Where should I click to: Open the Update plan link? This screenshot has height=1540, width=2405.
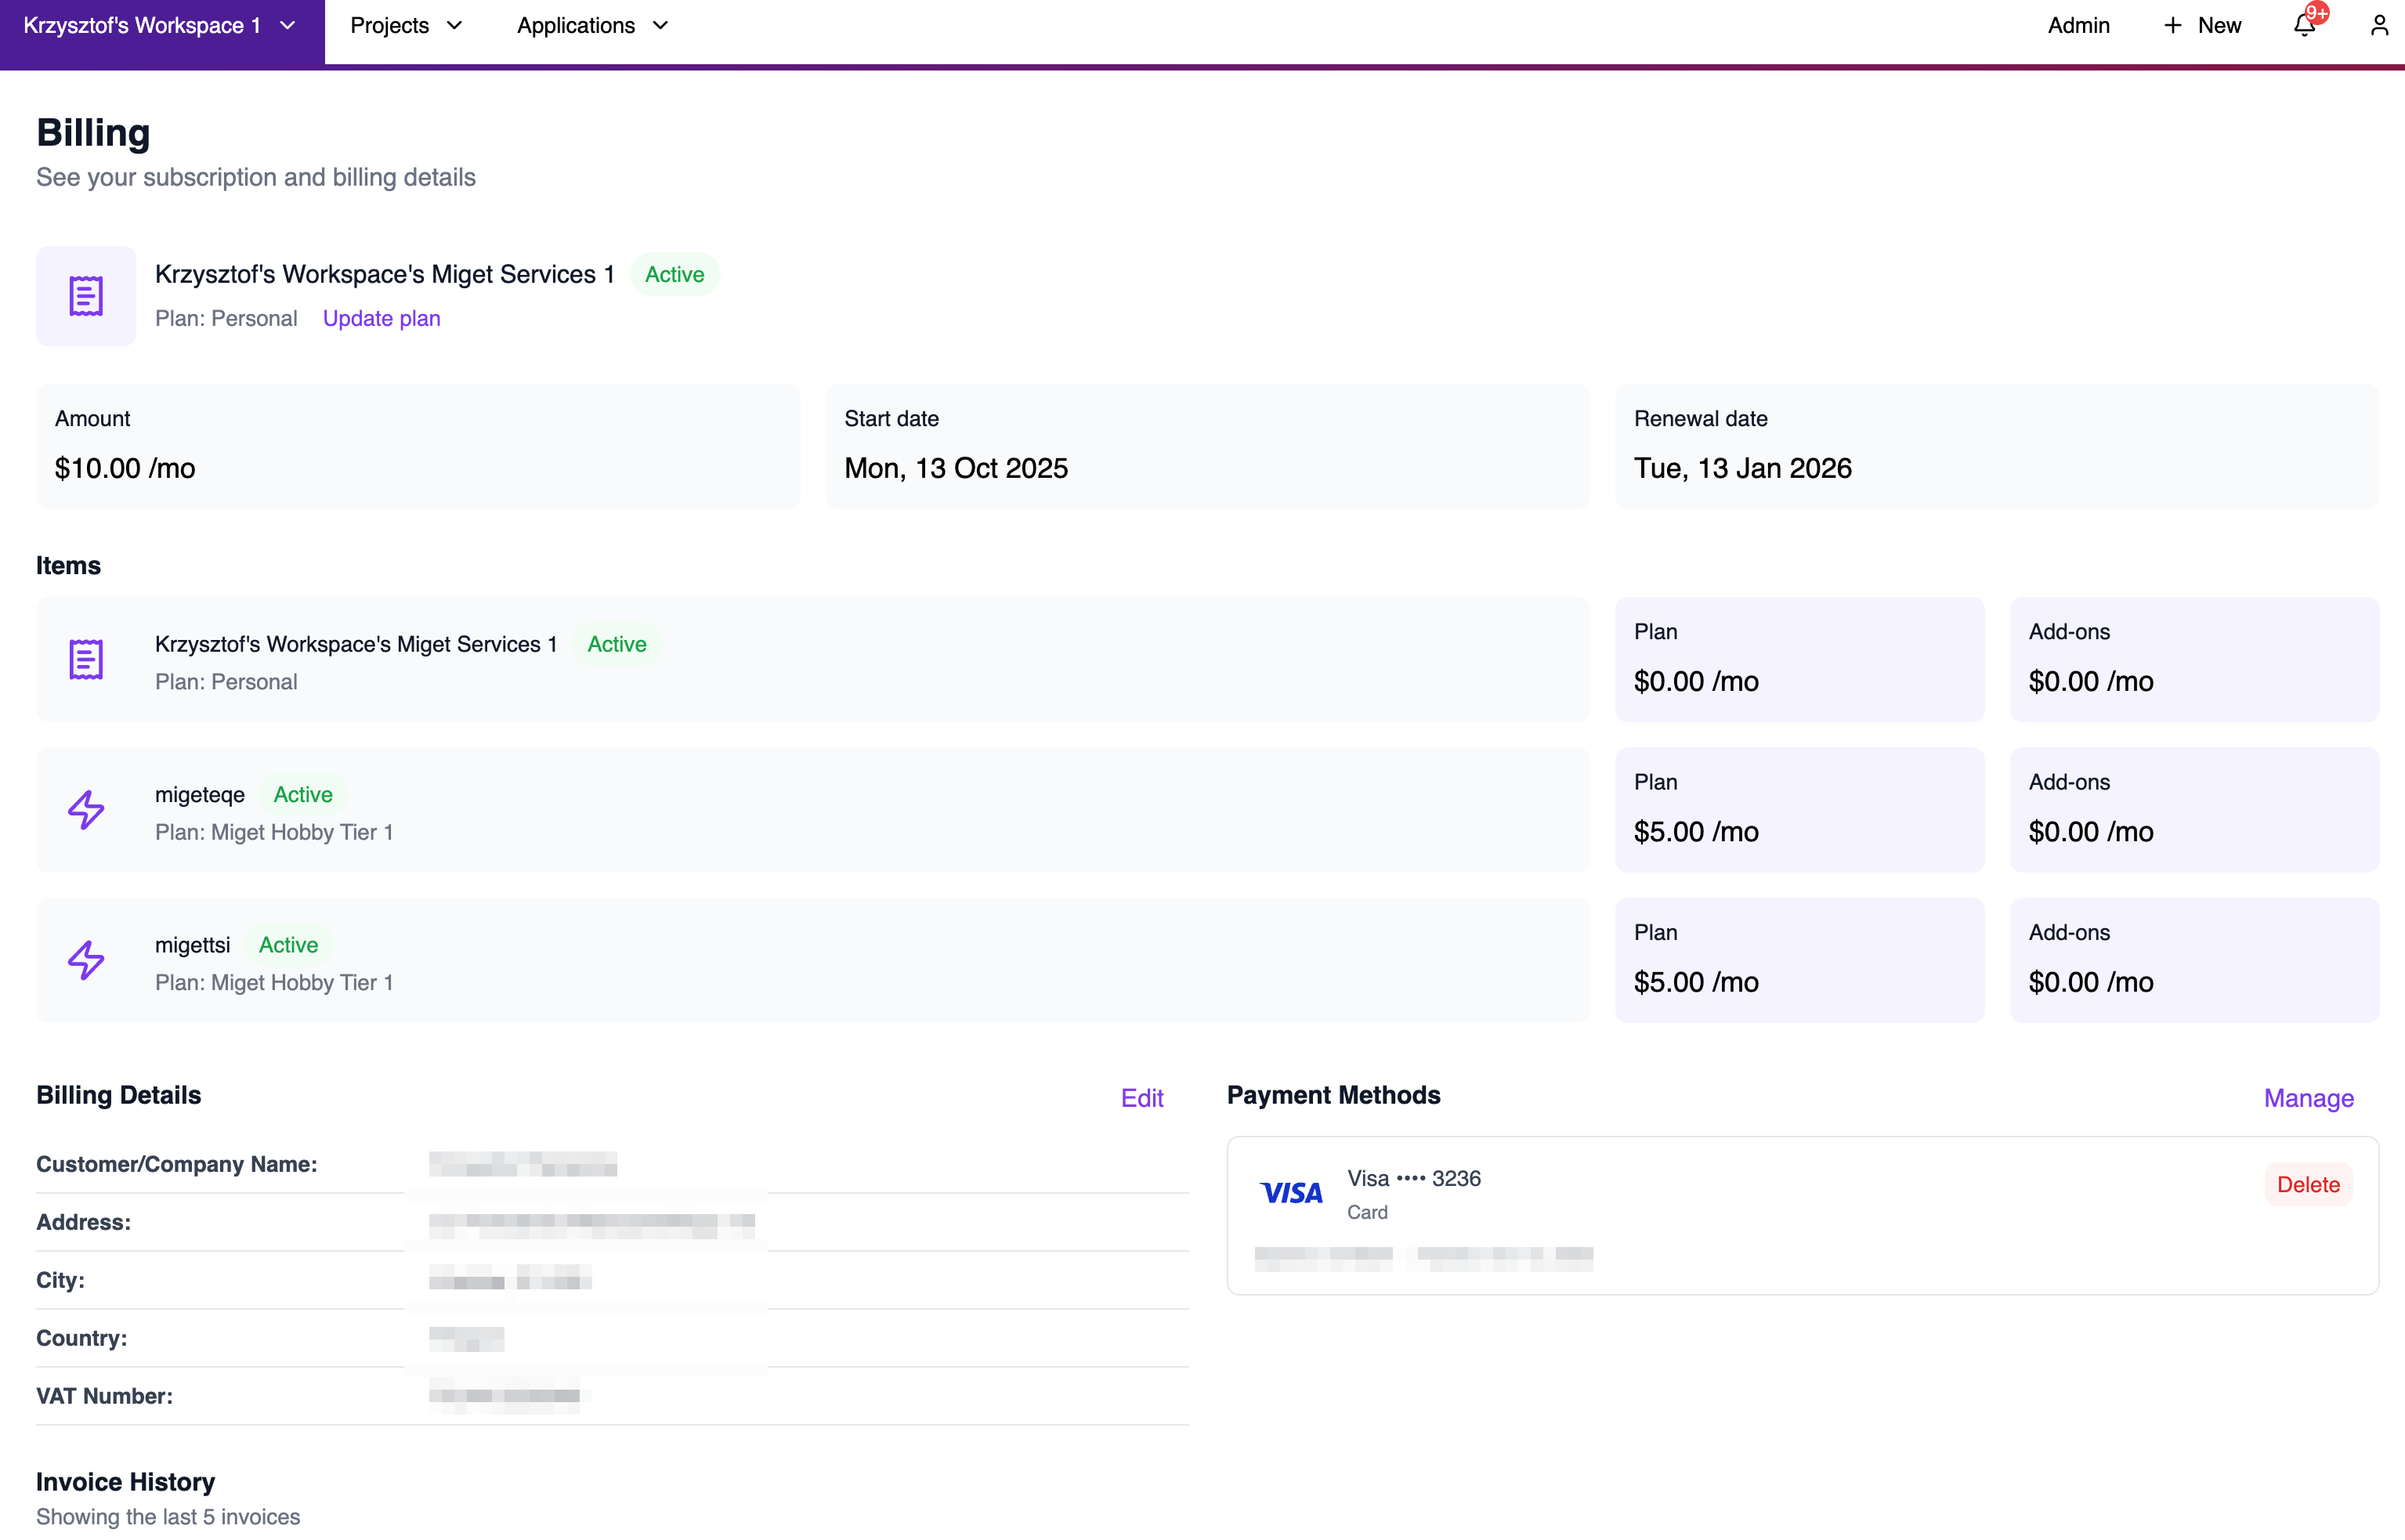click(381, 318)
